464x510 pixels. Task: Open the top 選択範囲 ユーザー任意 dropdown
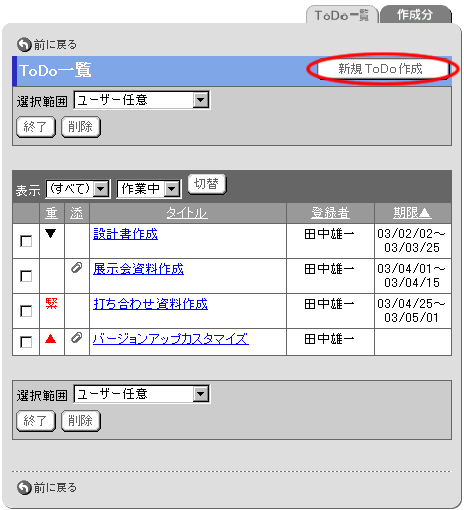[x=142, y=100]
